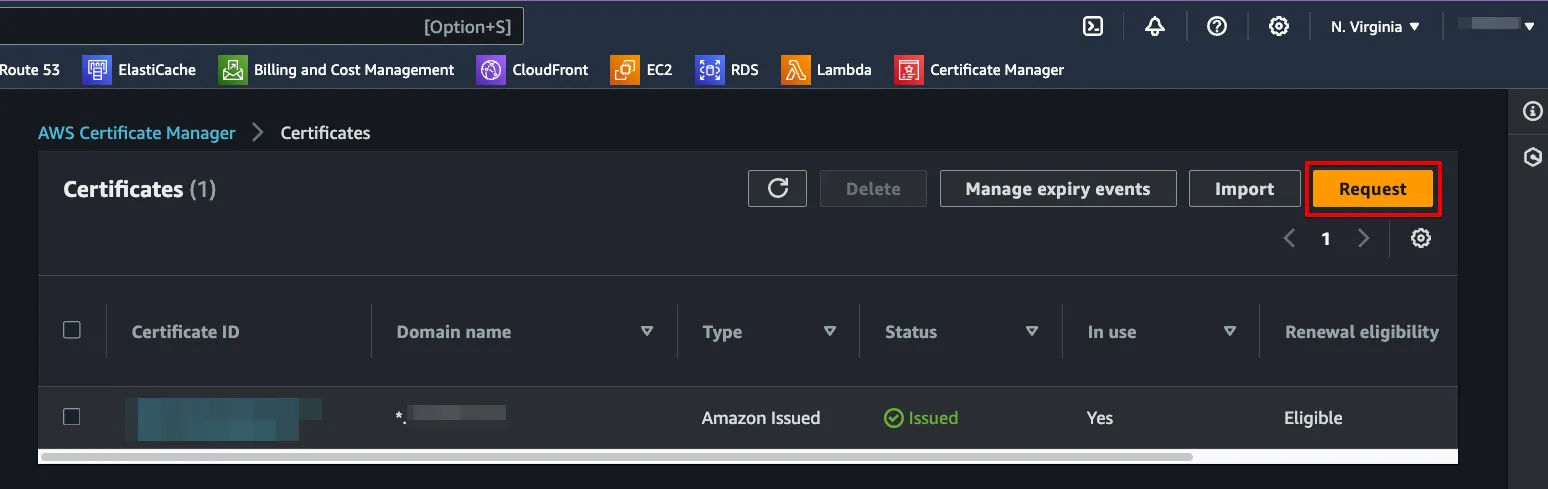Viewport: 1548px width, 489px height.
Task: Click the green Issued status icon
Action: click(x=894, y=418)
